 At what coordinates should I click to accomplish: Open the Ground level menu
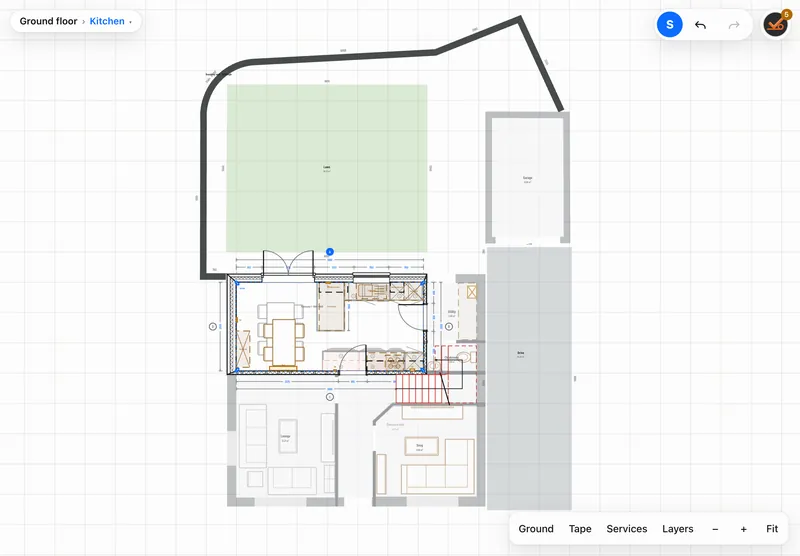(536, 529)
